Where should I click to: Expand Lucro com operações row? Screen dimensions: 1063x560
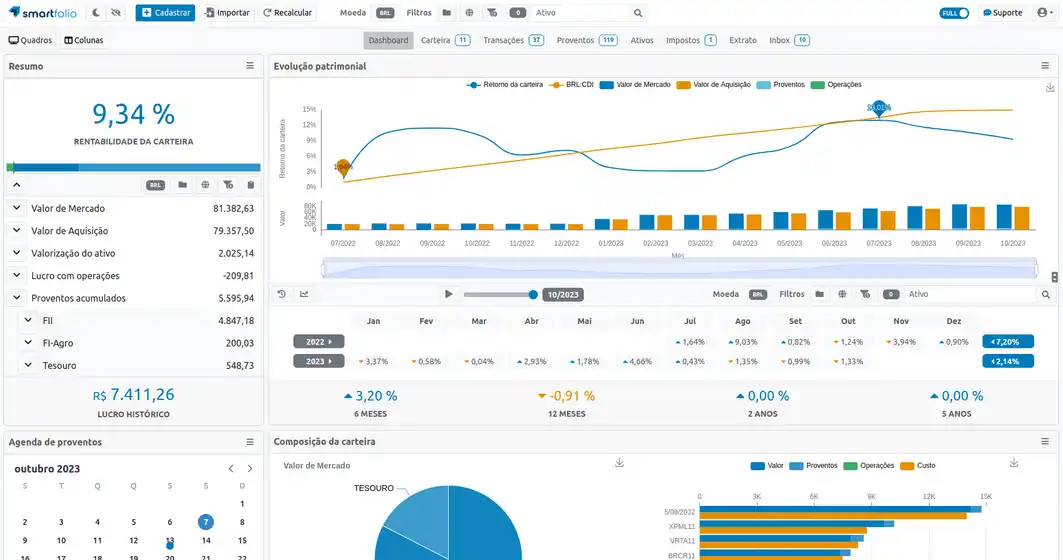point(16,275)
